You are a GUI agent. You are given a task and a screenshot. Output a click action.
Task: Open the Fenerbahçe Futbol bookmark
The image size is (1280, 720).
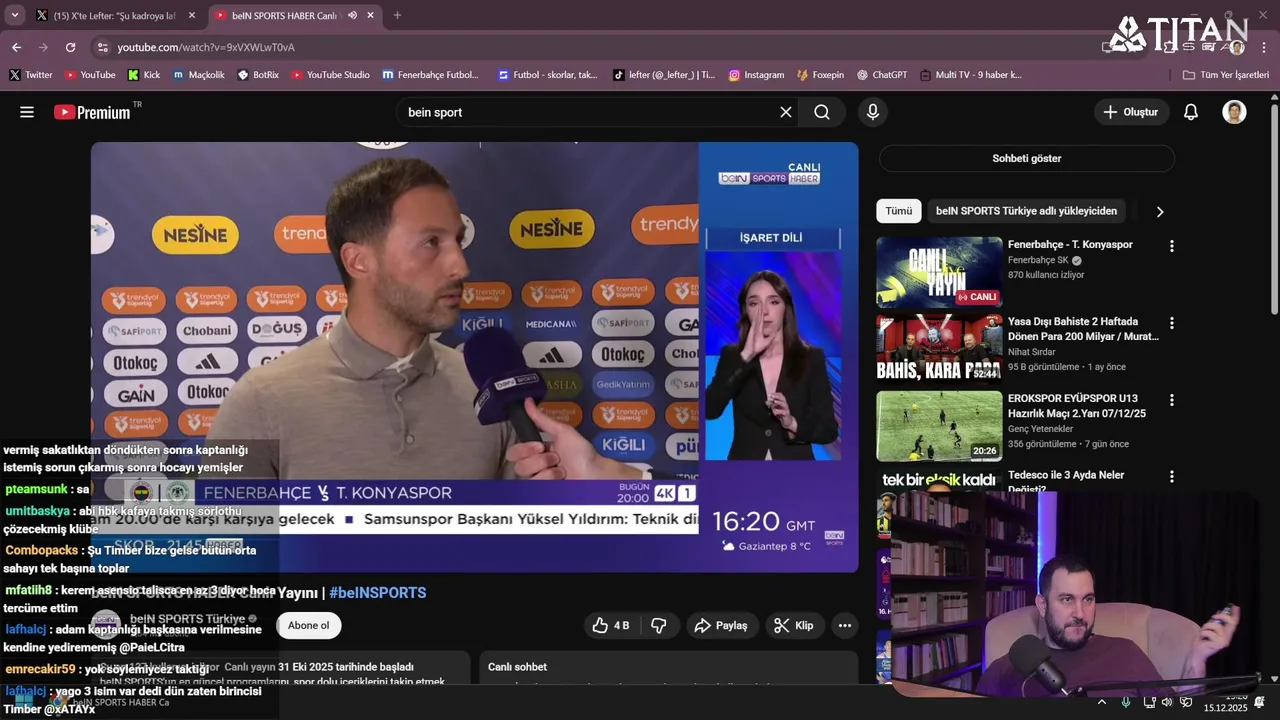coord(431,75)
